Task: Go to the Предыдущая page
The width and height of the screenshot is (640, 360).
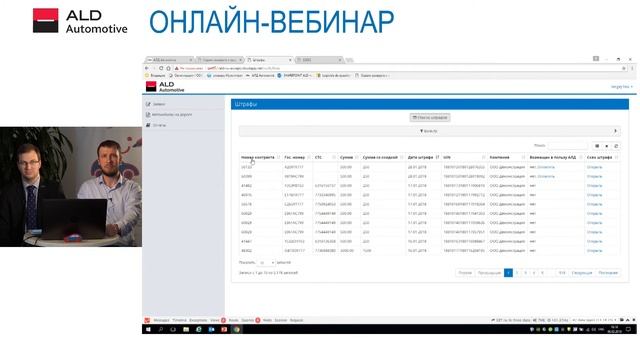Action: click(x=489, y=273)
